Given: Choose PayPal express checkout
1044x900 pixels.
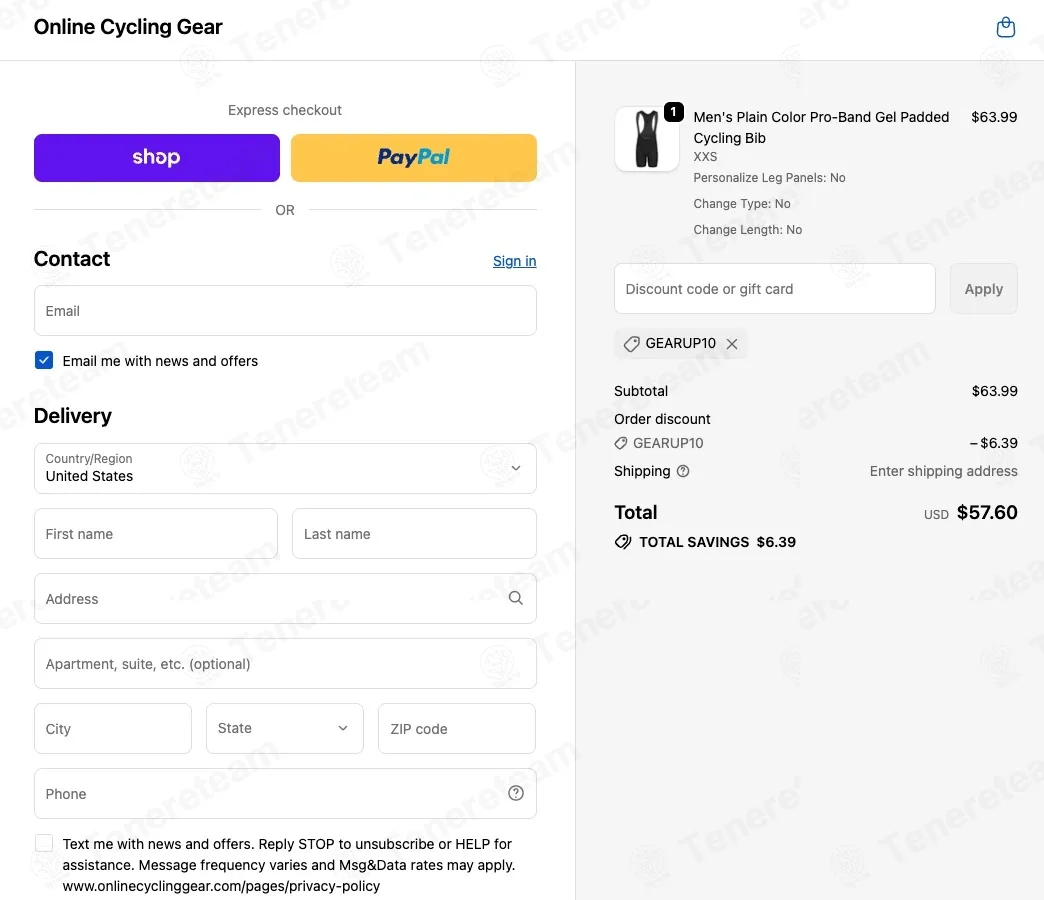Looking at the screenshot, I should 413,158.
